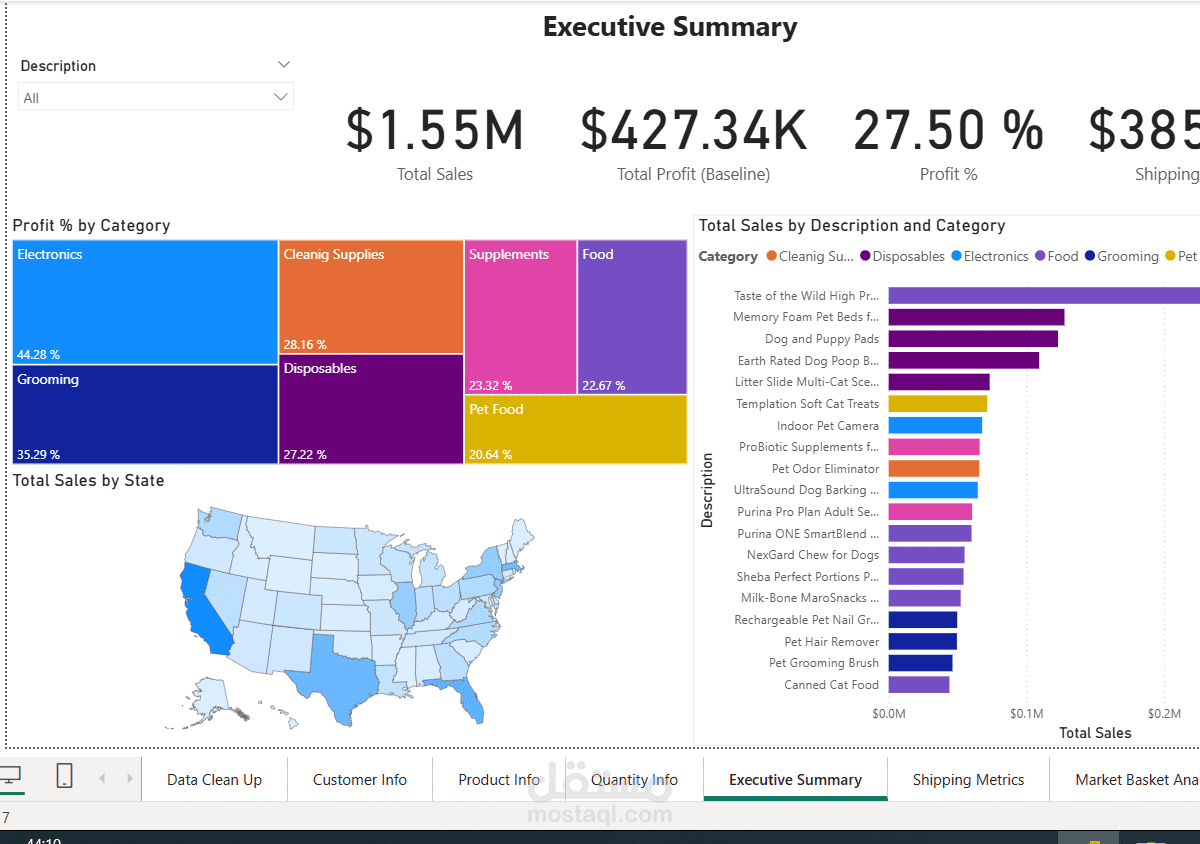Select the Supplements treemap tile
Image resolution: width=1200 pixels, height=844 pixels.
pos(521,317)
